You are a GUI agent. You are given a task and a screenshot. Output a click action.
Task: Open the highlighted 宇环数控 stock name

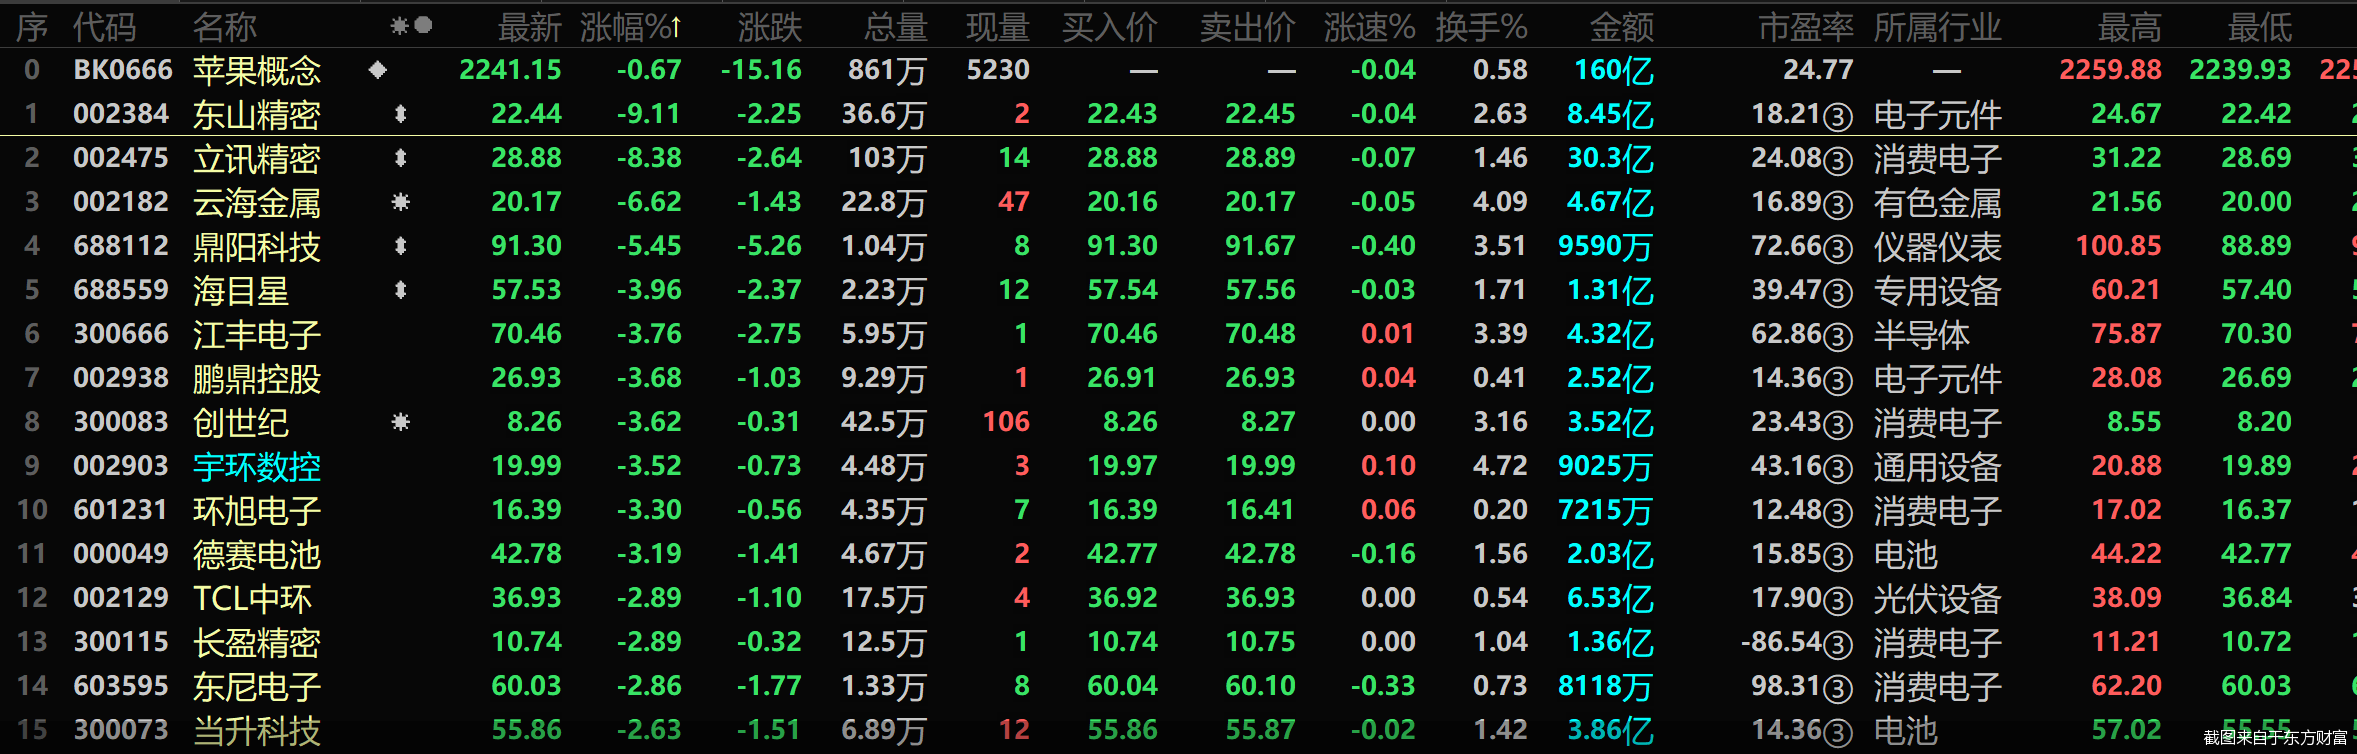(257, 467)
